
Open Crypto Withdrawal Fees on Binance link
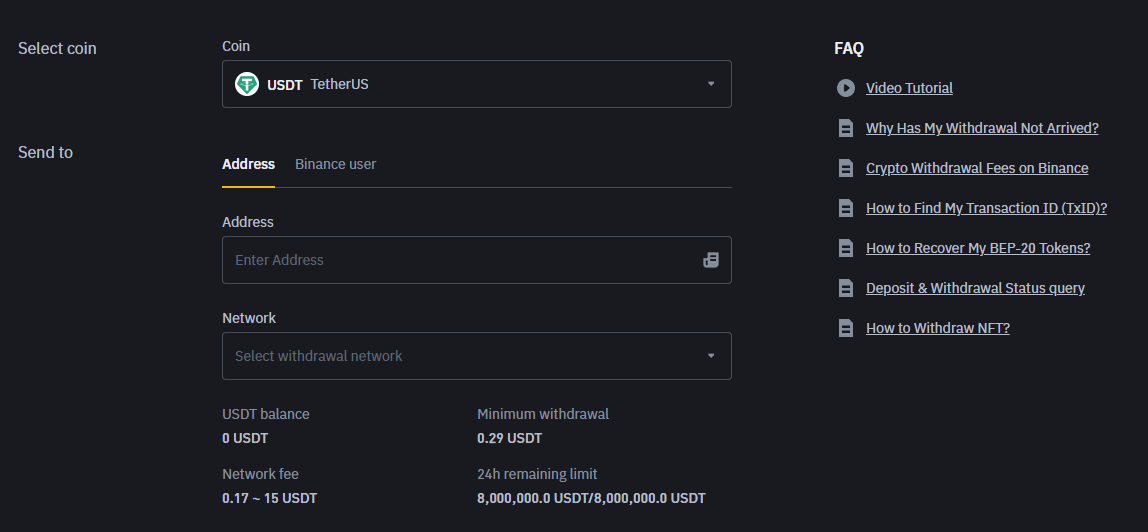pyautogui.click(x=977, y=168)
